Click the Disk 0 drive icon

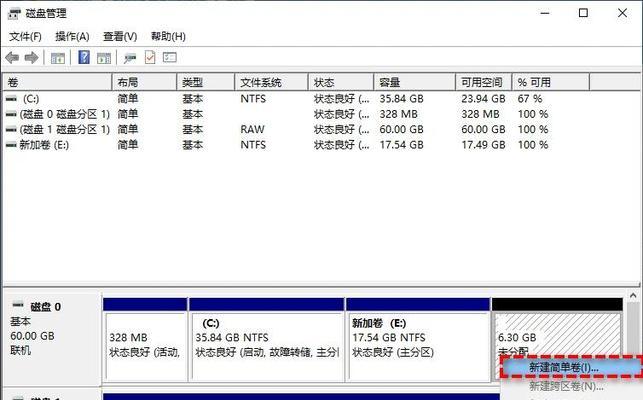[x=18, y=305]
